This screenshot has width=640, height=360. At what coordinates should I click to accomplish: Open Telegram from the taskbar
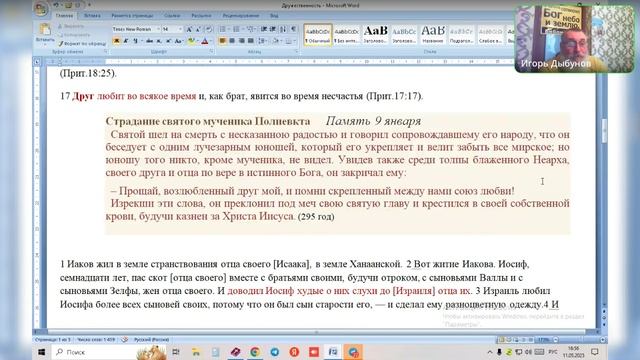(x=275, y=352)
